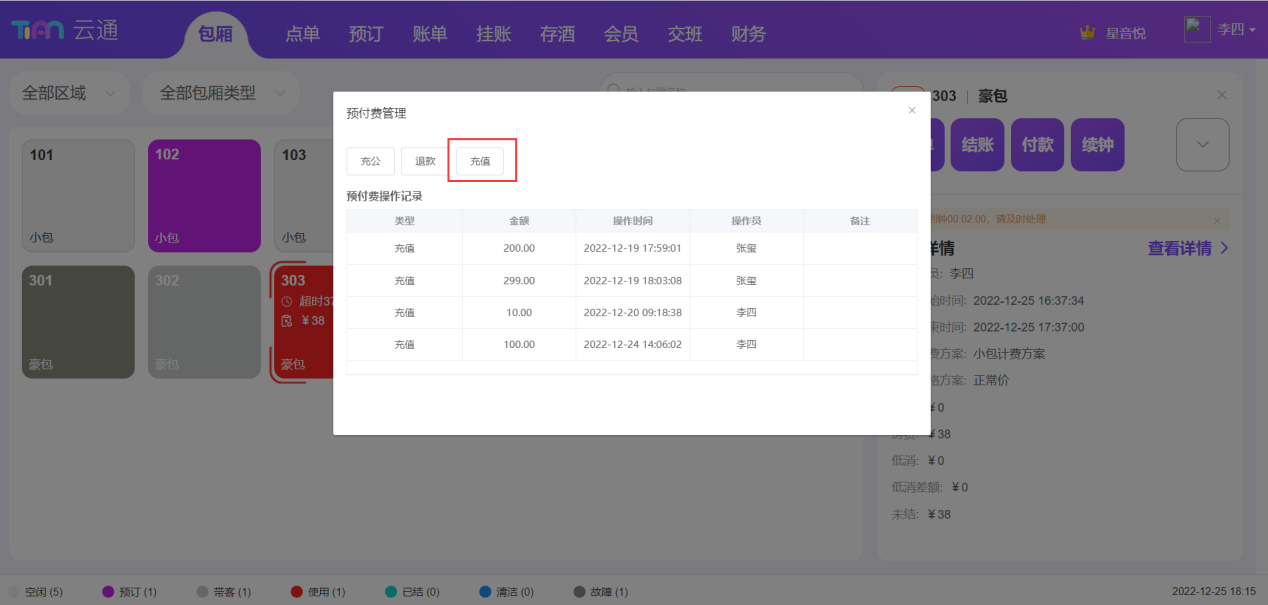Viewport: 1268px width, 605px height.
Task: Close the room 303 detail panel
Action: pyautogui.click(x=1222, y=95)
